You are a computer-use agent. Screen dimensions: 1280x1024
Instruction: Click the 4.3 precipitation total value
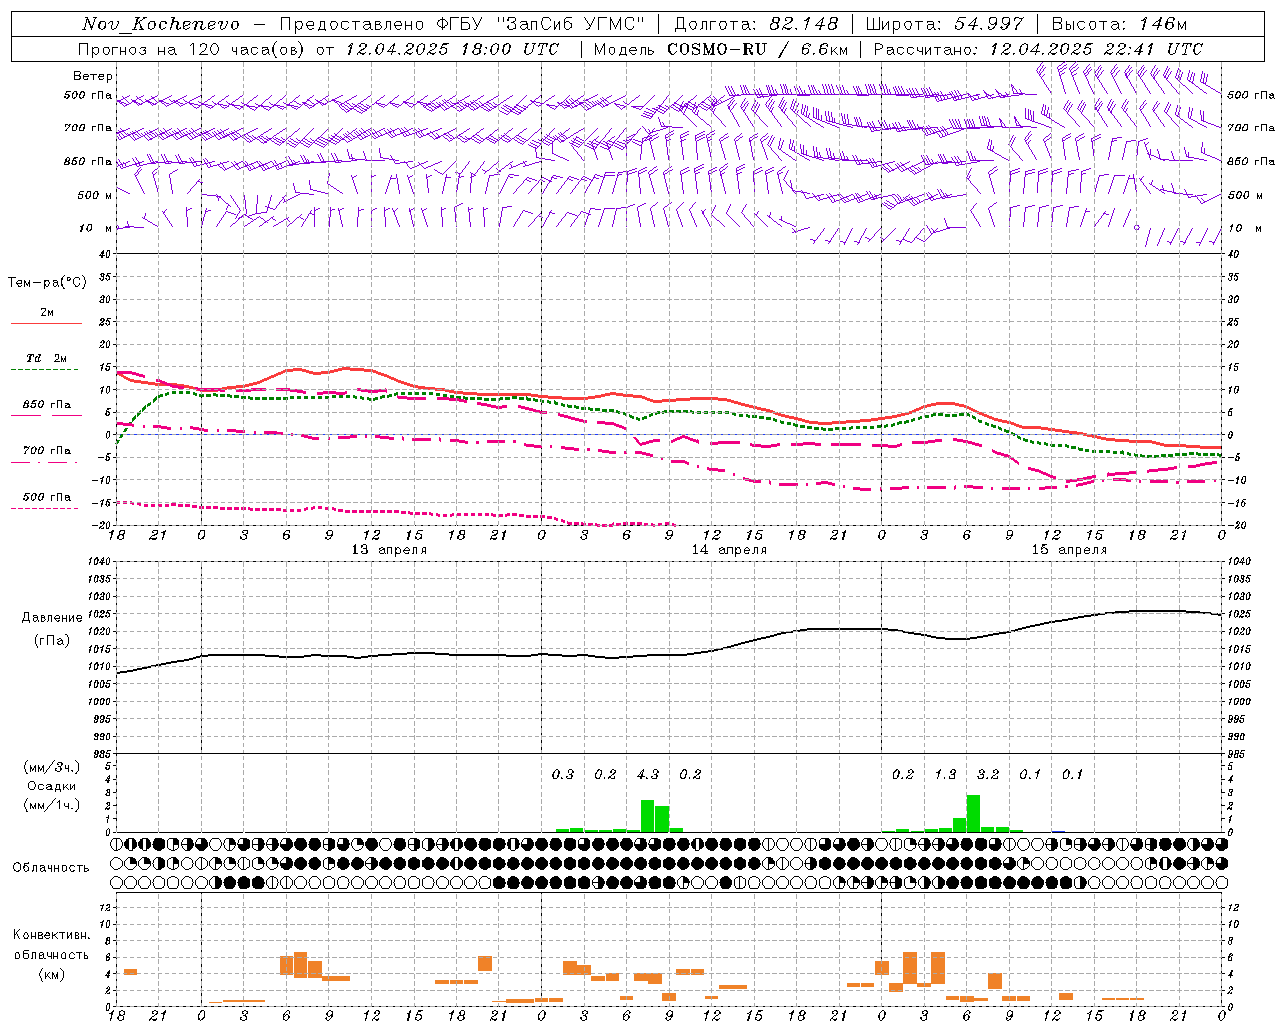pyautogui.click(x=648, y=774)
